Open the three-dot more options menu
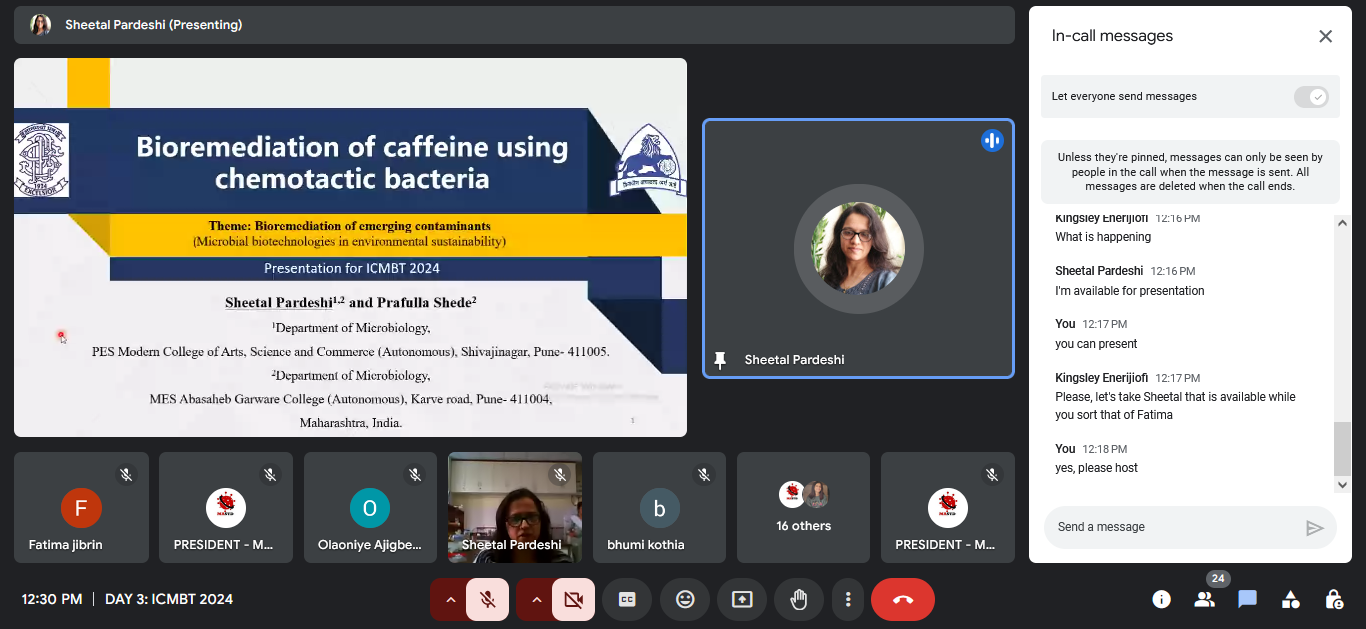This screenshot has height=629, width=1366. pos(848,599)
